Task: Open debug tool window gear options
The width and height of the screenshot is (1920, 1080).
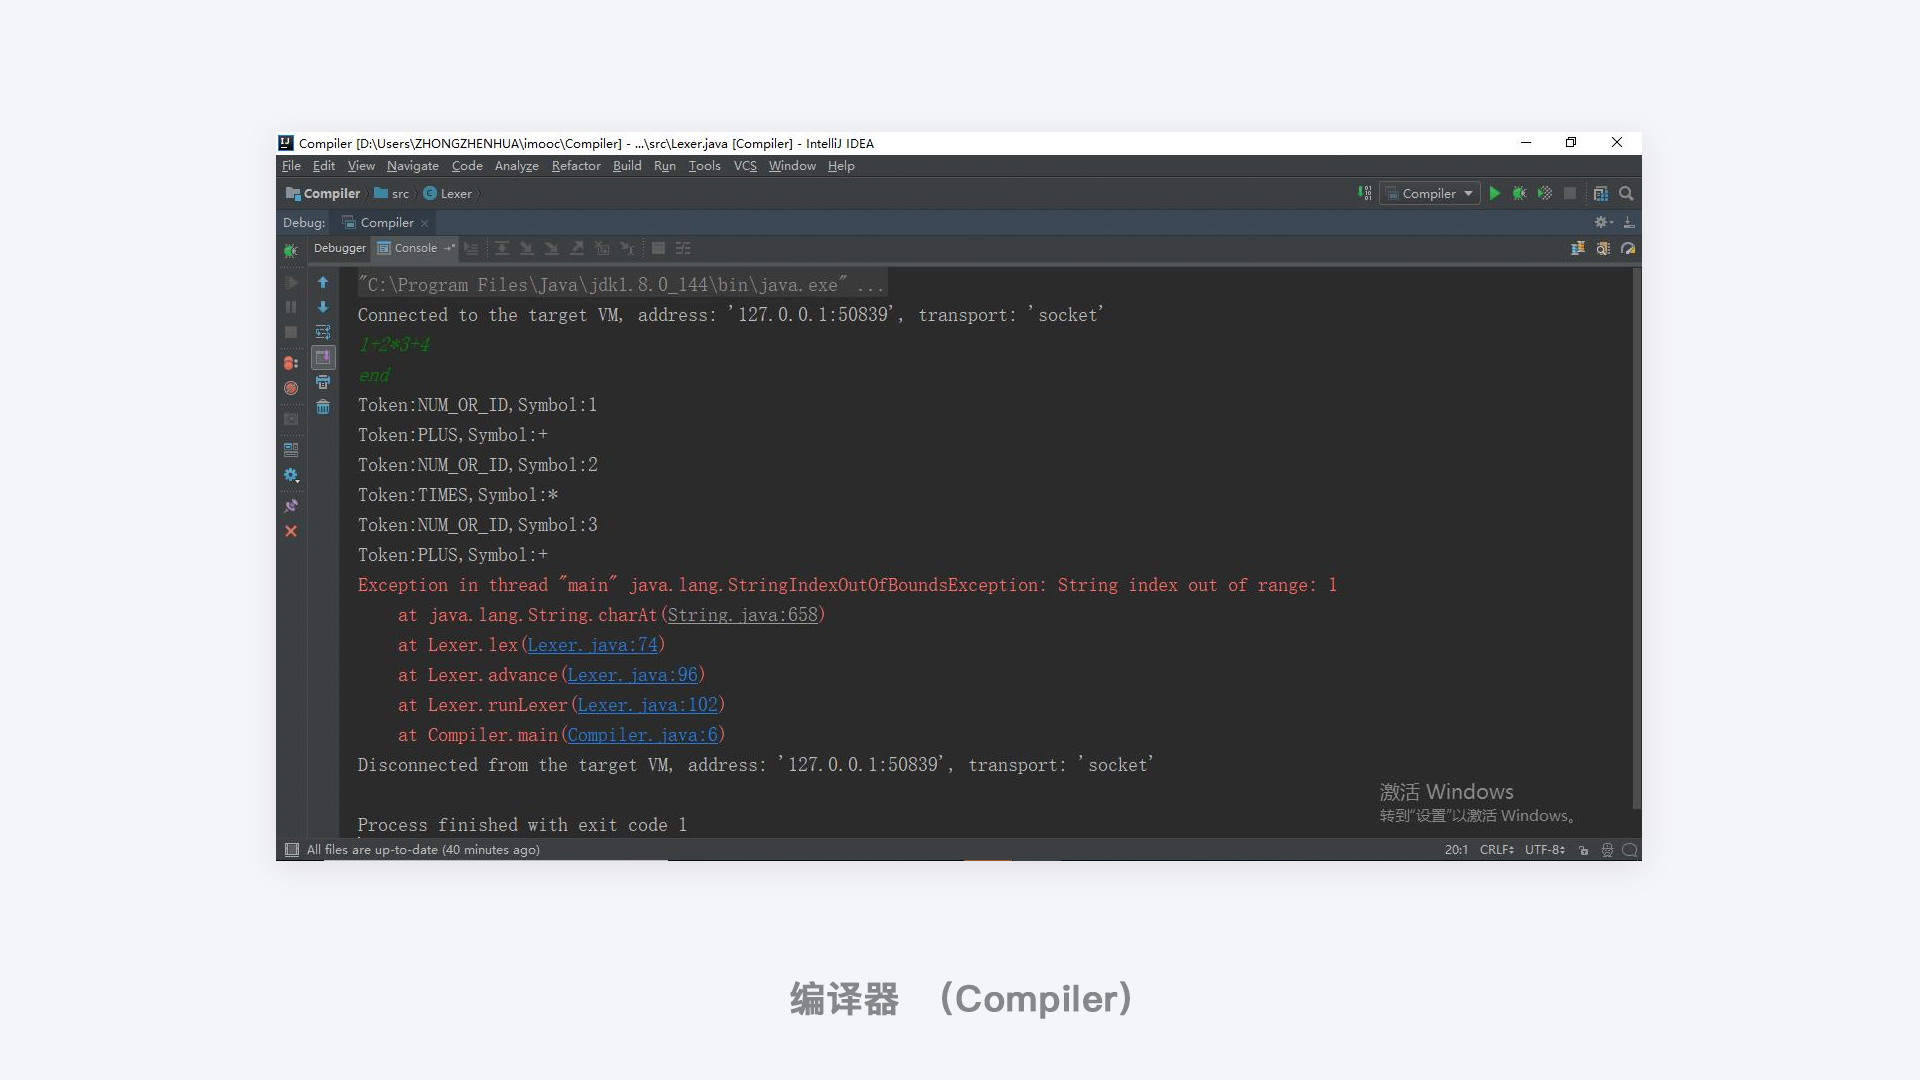Action: (1603, 222)
